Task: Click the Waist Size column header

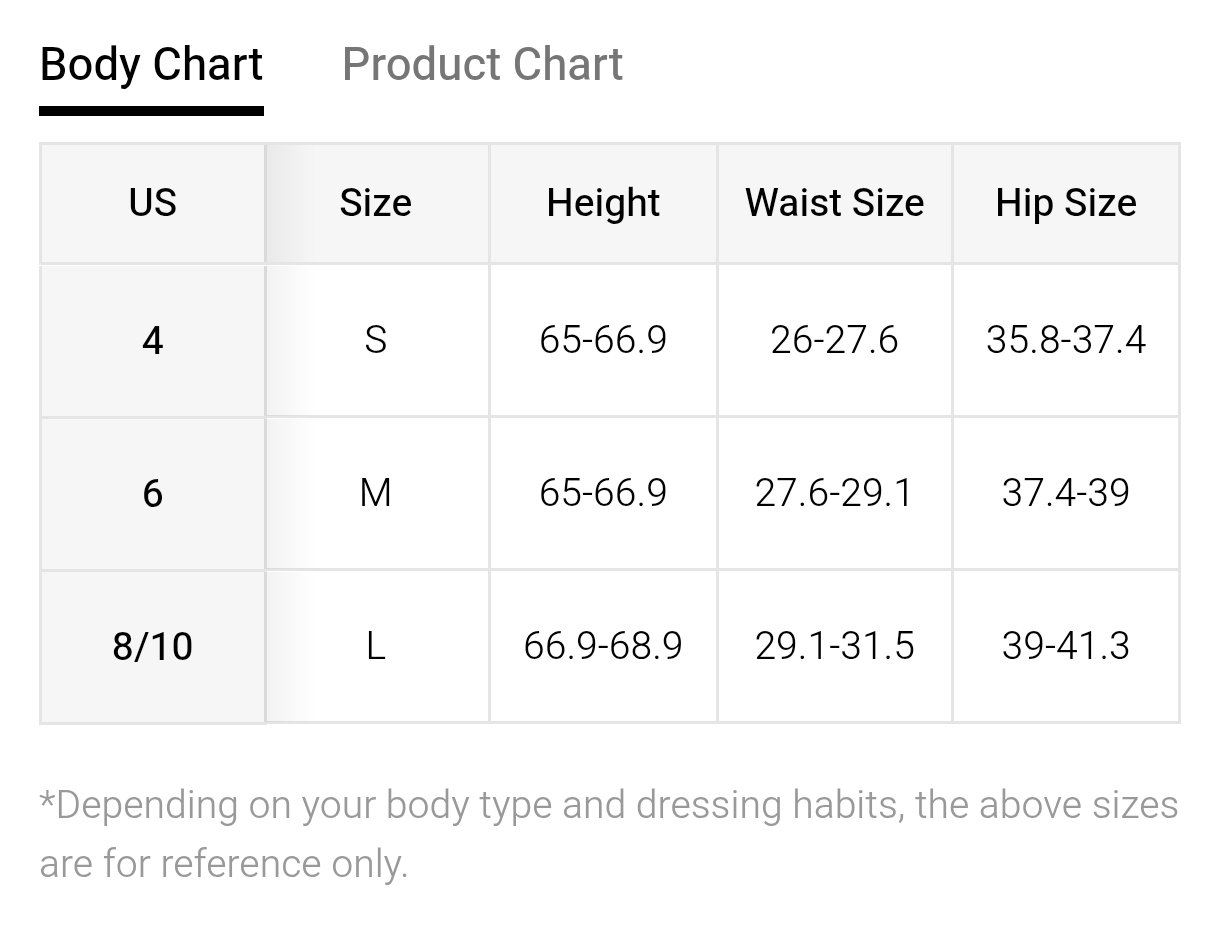Action: (835, 203)
